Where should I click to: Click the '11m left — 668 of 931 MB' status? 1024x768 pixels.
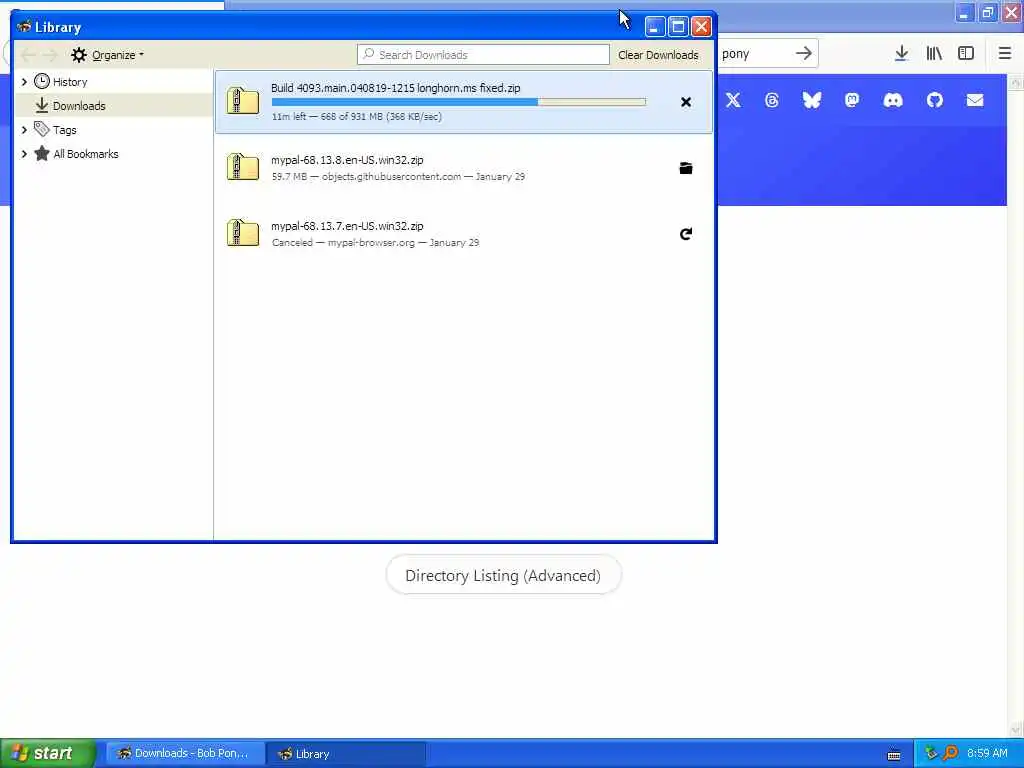tap(357, 117)
